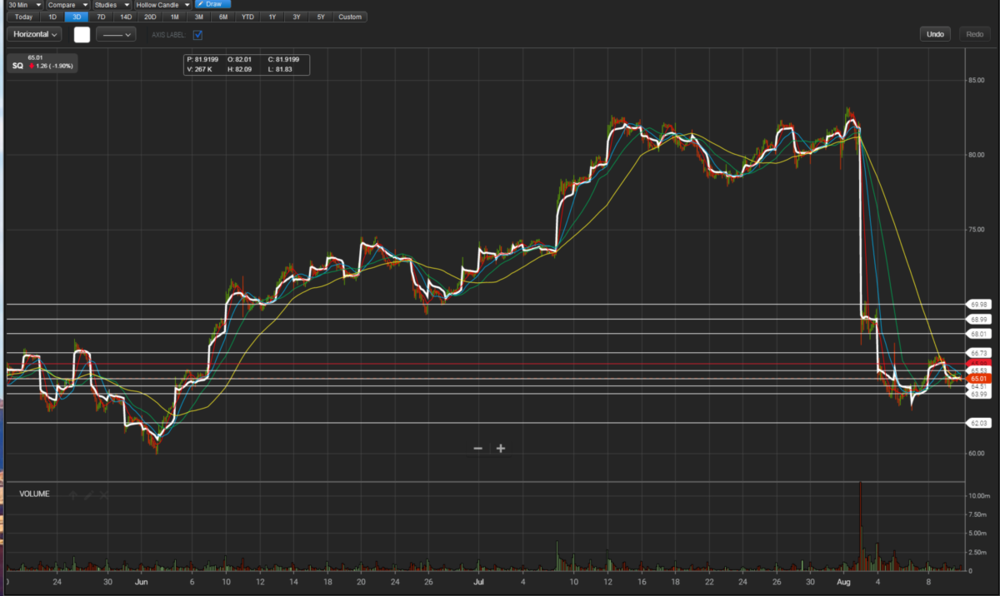Zoom out the chart with minus icon

click(x=478, y=449)
